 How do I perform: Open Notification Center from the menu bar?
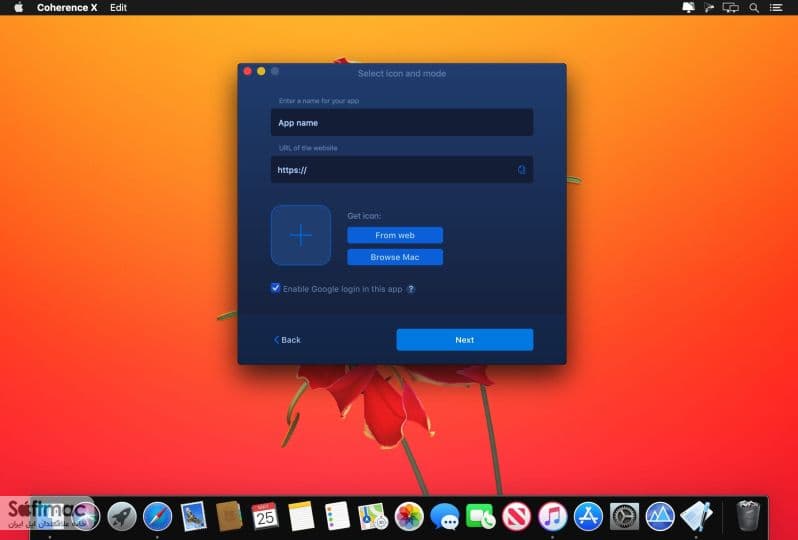(776, 8)
